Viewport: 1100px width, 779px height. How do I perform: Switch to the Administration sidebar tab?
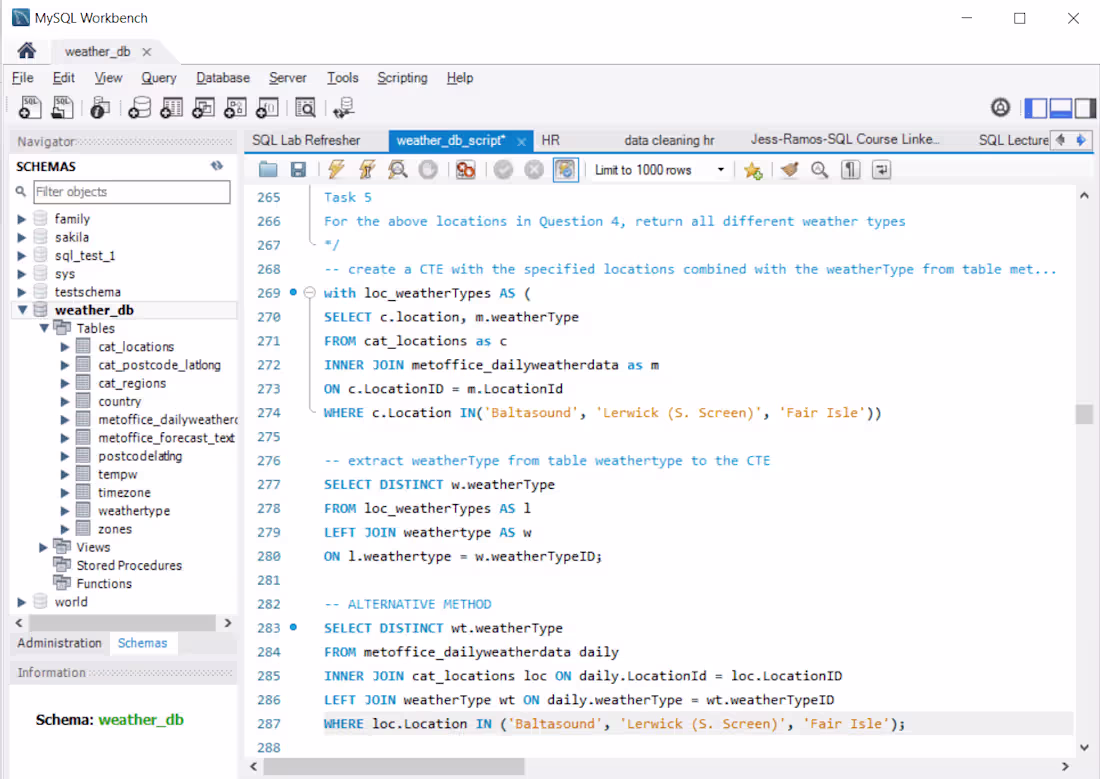coord(58,643)
